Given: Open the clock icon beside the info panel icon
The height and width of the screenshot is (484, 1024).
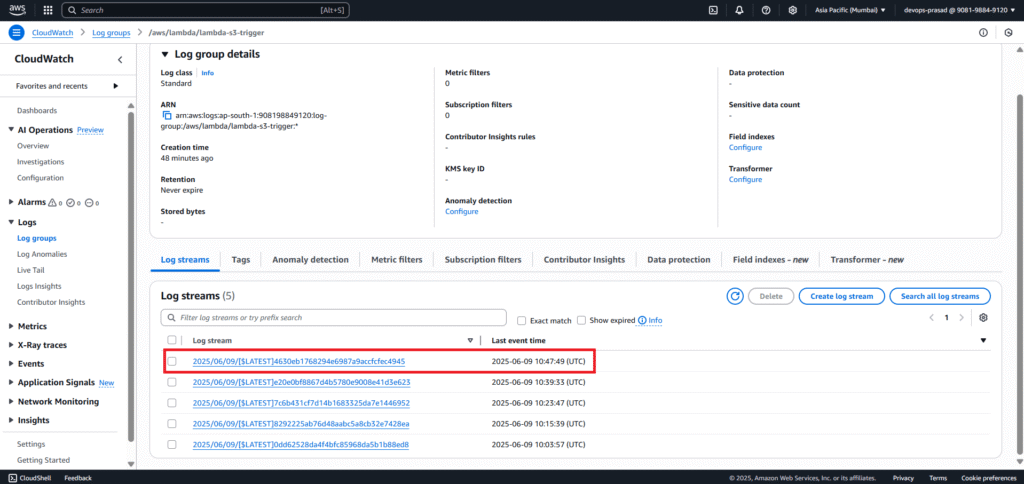Looking at the screenshot, I should tap(1008, 33).
